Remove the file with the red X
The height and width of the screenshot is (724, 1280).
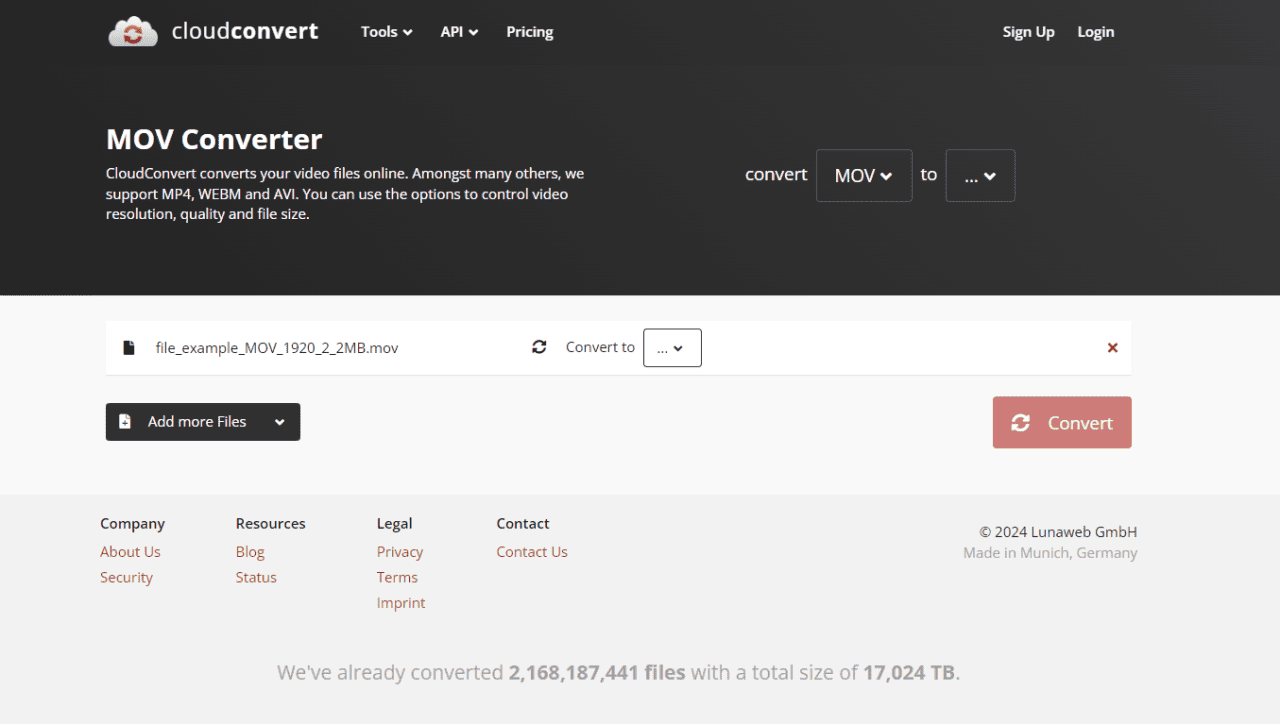(x=1112, y=348)
